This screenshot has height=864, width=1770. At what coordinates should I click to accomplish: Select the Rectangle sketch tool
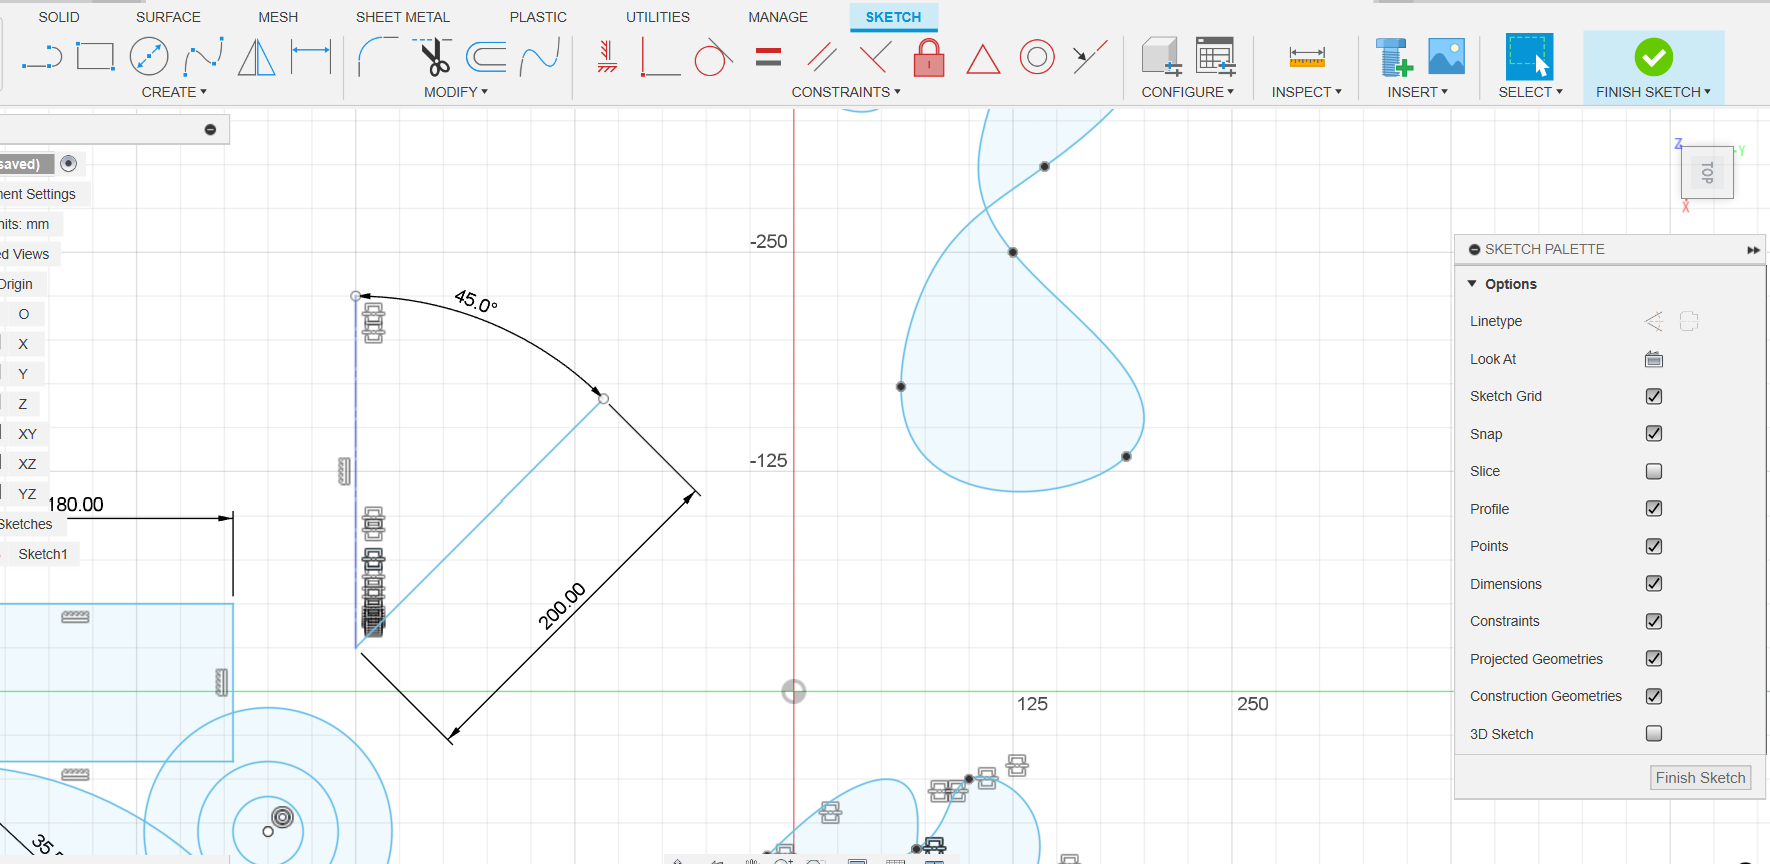click(96, 57)
